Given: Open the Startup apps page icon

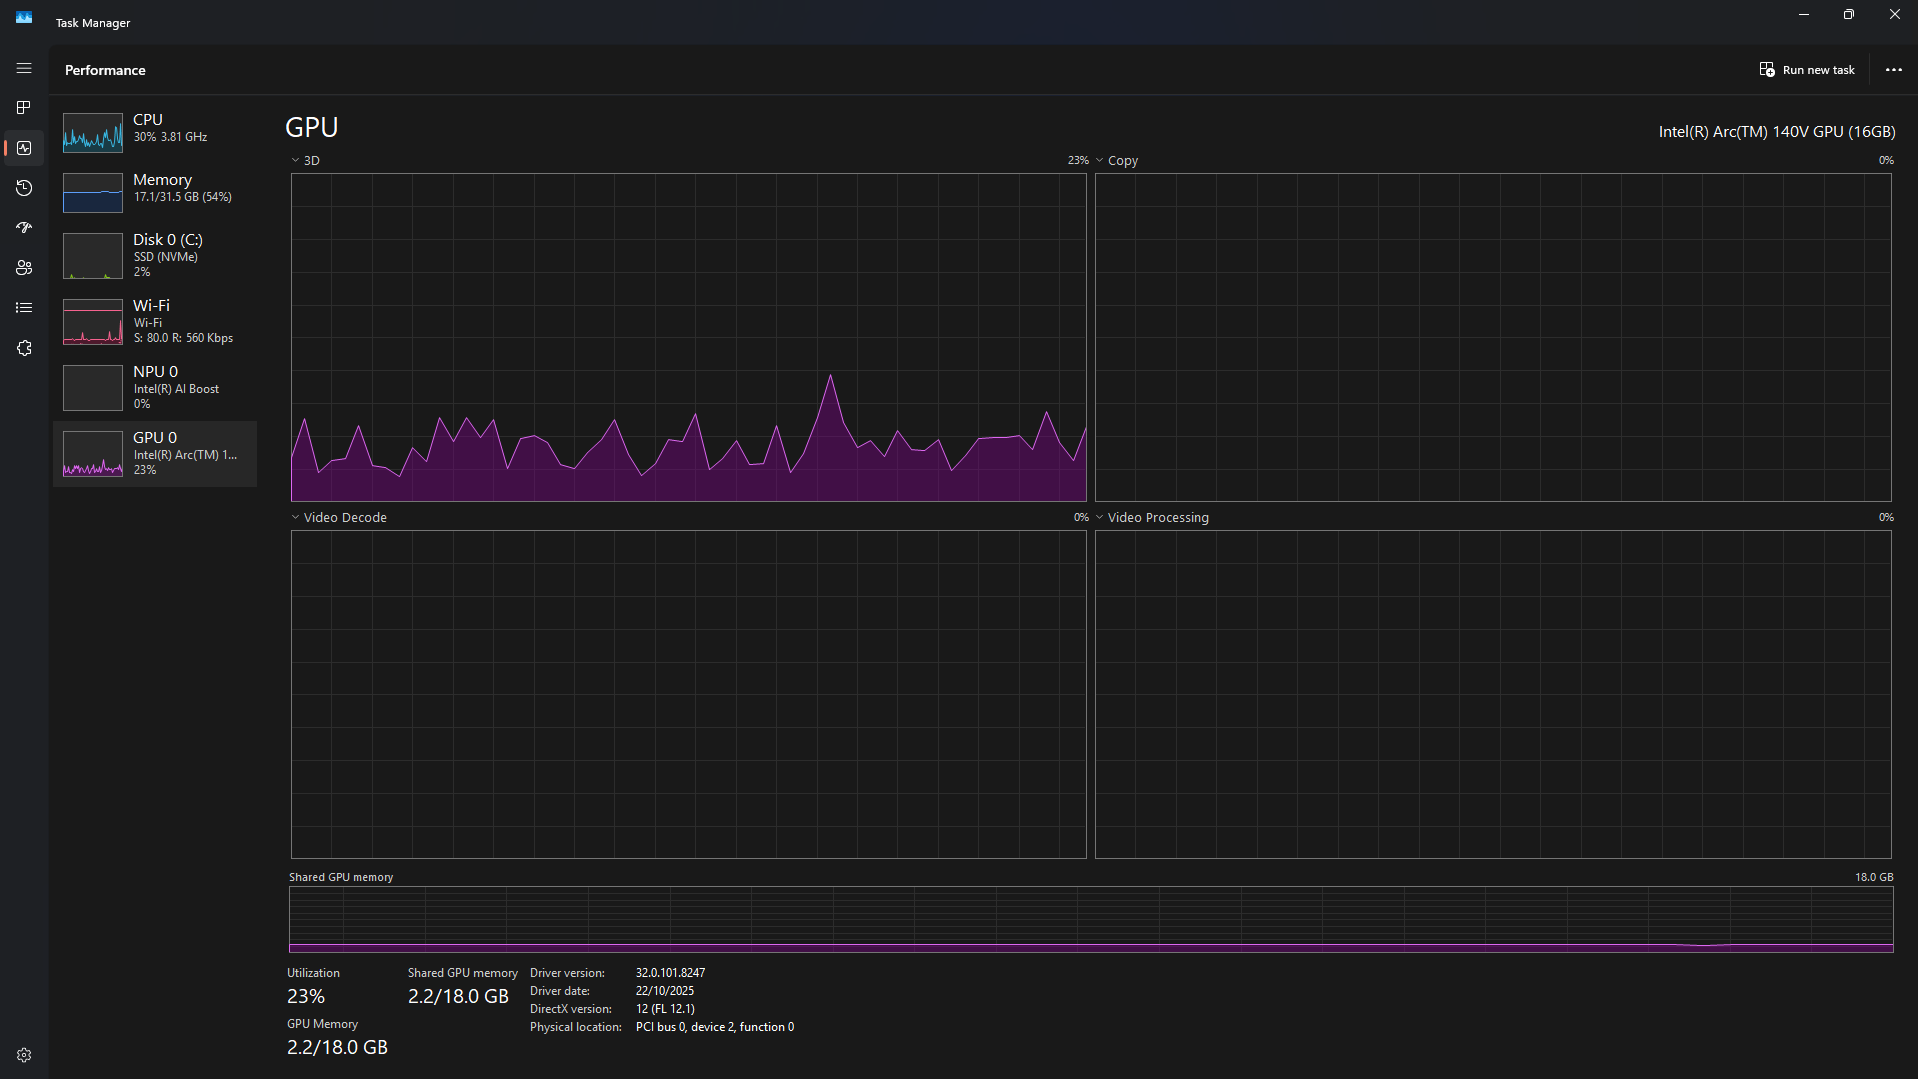Looking at the screenshot, I should pyautogui.click(x=24, y=228).
